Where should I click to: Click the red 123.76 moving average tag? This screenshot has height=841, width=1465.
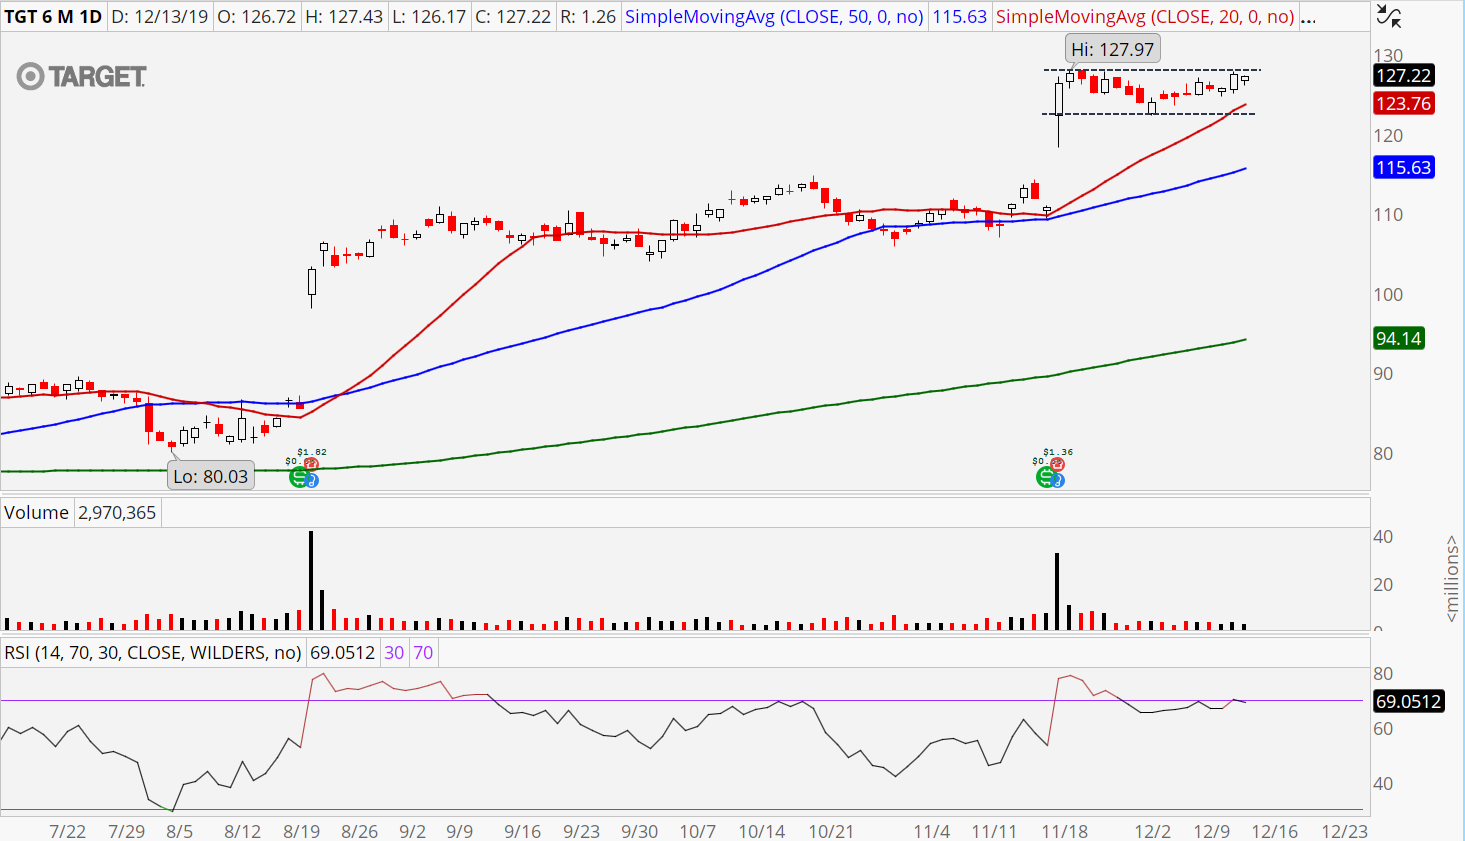coord(1403,104)
